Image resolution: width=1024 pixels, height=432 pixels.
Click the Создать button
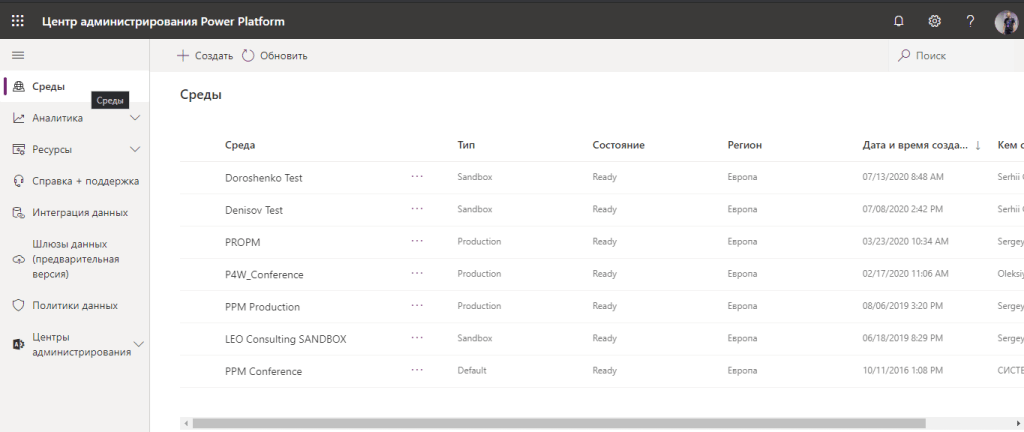[x=205, y=56]
